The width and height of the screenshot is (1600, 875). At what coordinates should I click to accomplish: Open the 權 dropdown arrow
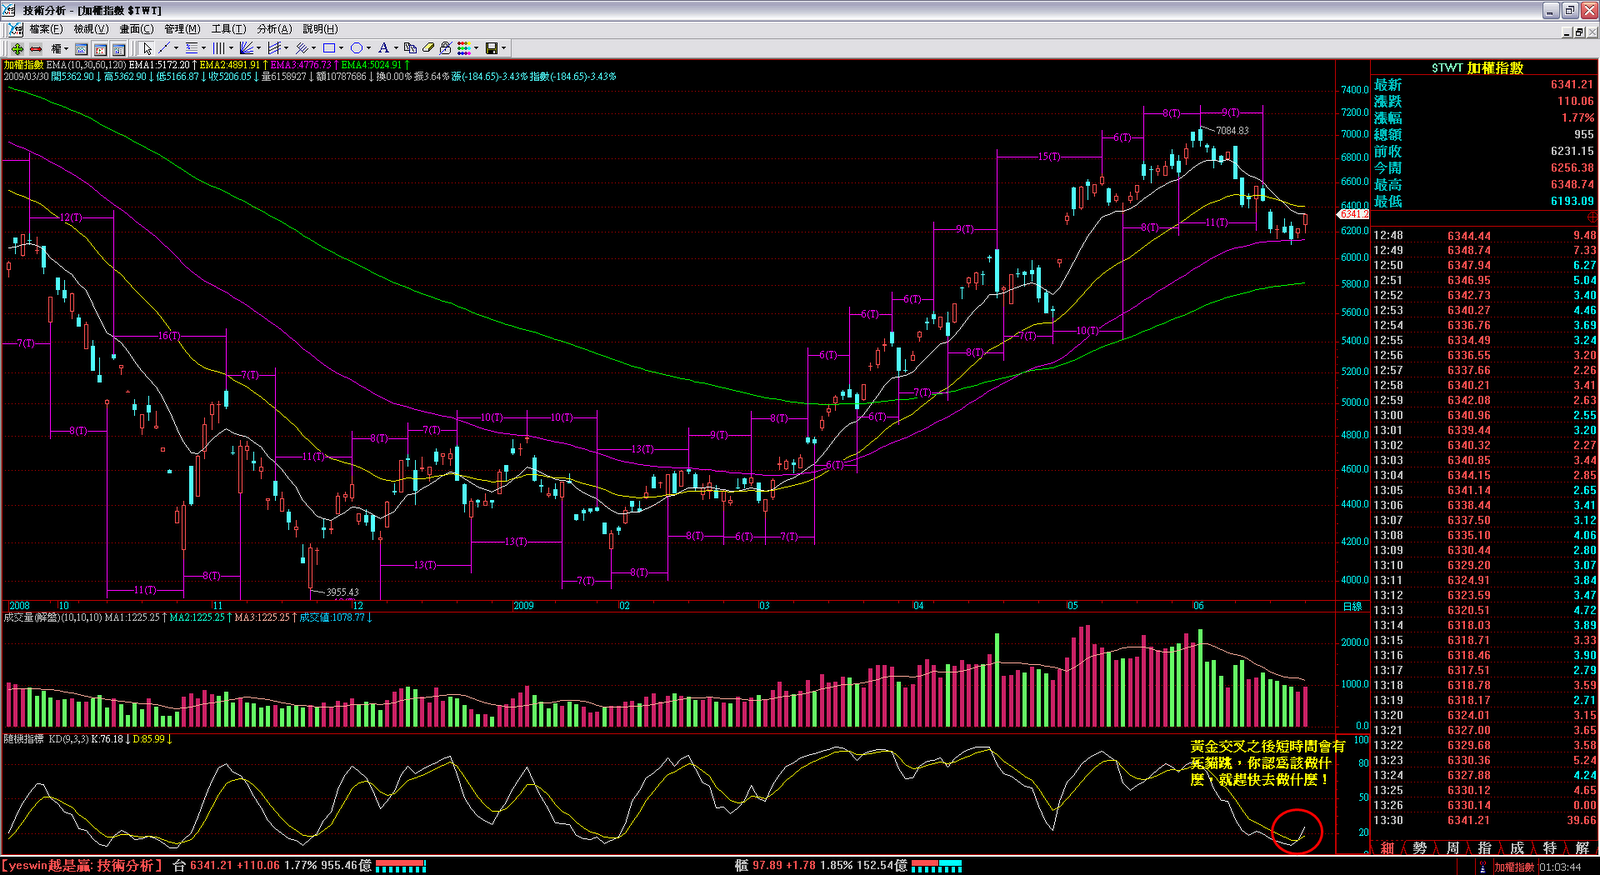coord(66,48)
